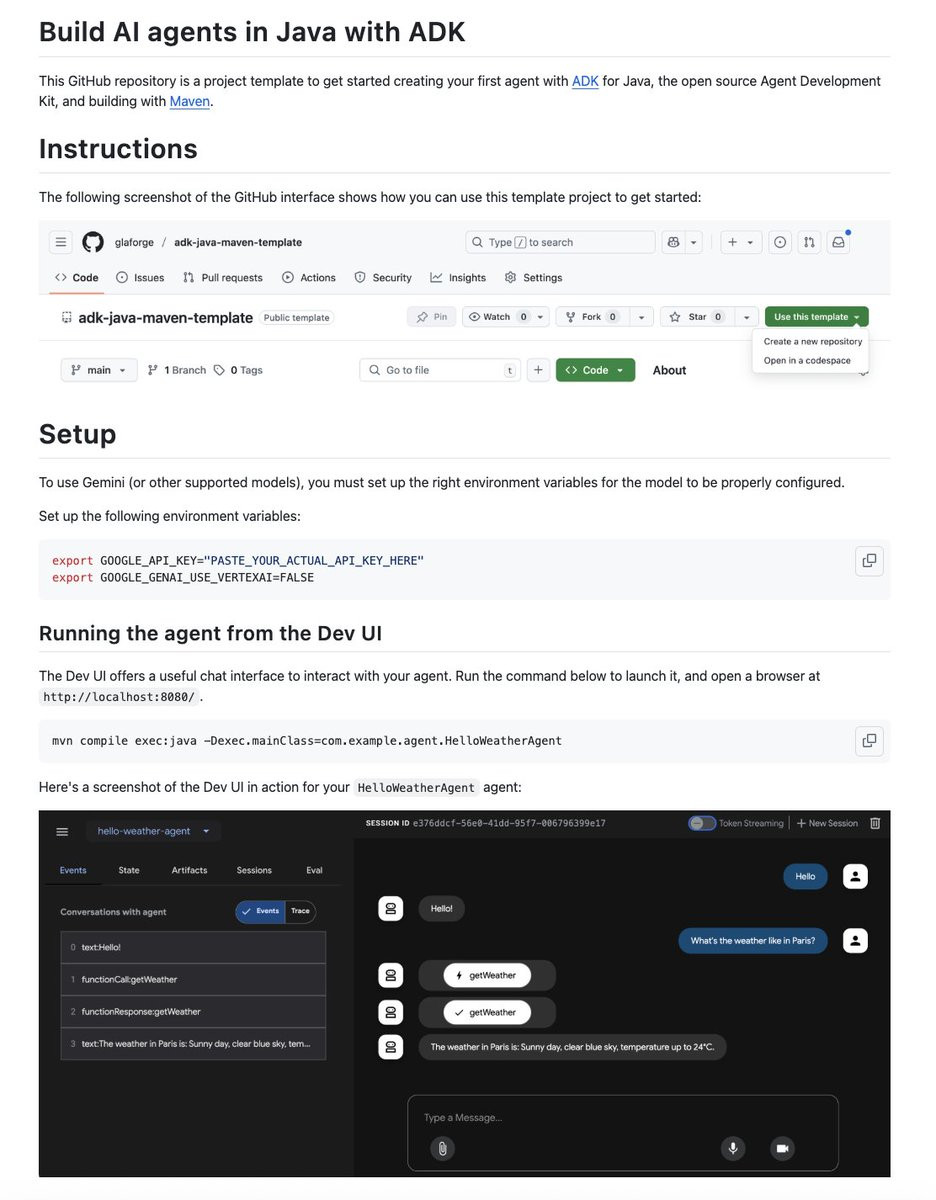Click the paperclip attachment icon

pos(441,1148)
